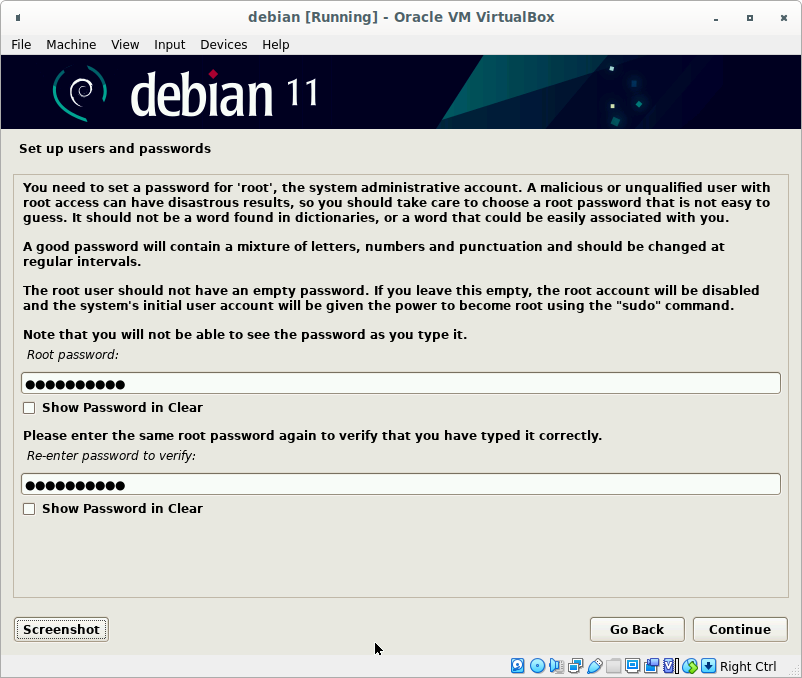Click the Re-enter password to verify field

pyautogui.click(x=400, y=485)
